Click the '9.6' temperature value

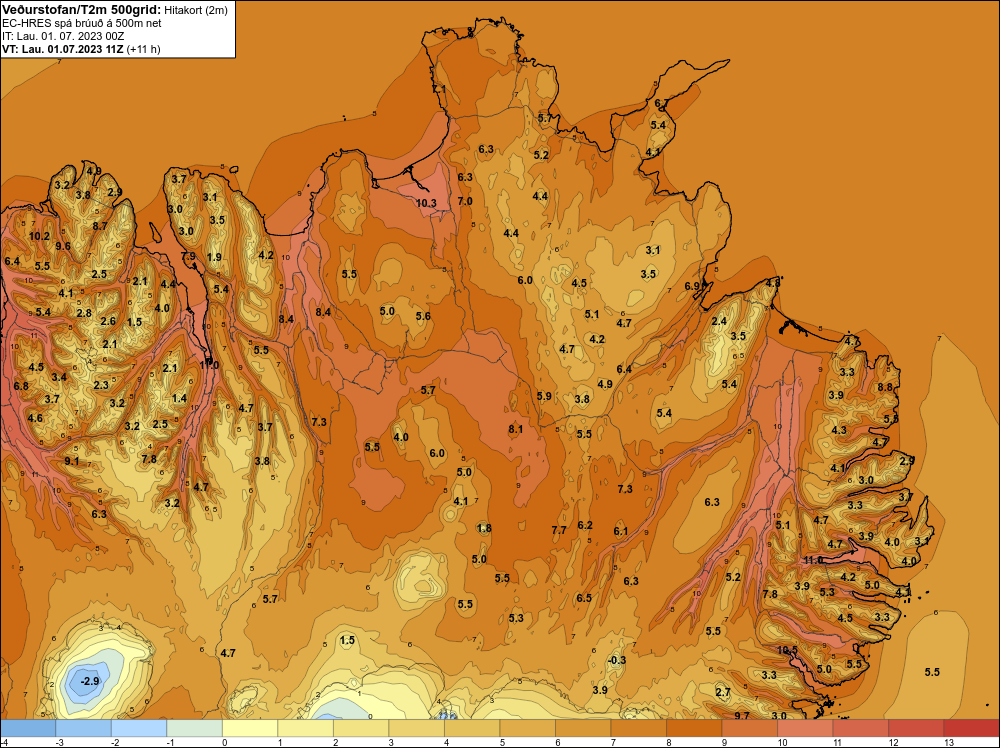(x=63, y=246)
